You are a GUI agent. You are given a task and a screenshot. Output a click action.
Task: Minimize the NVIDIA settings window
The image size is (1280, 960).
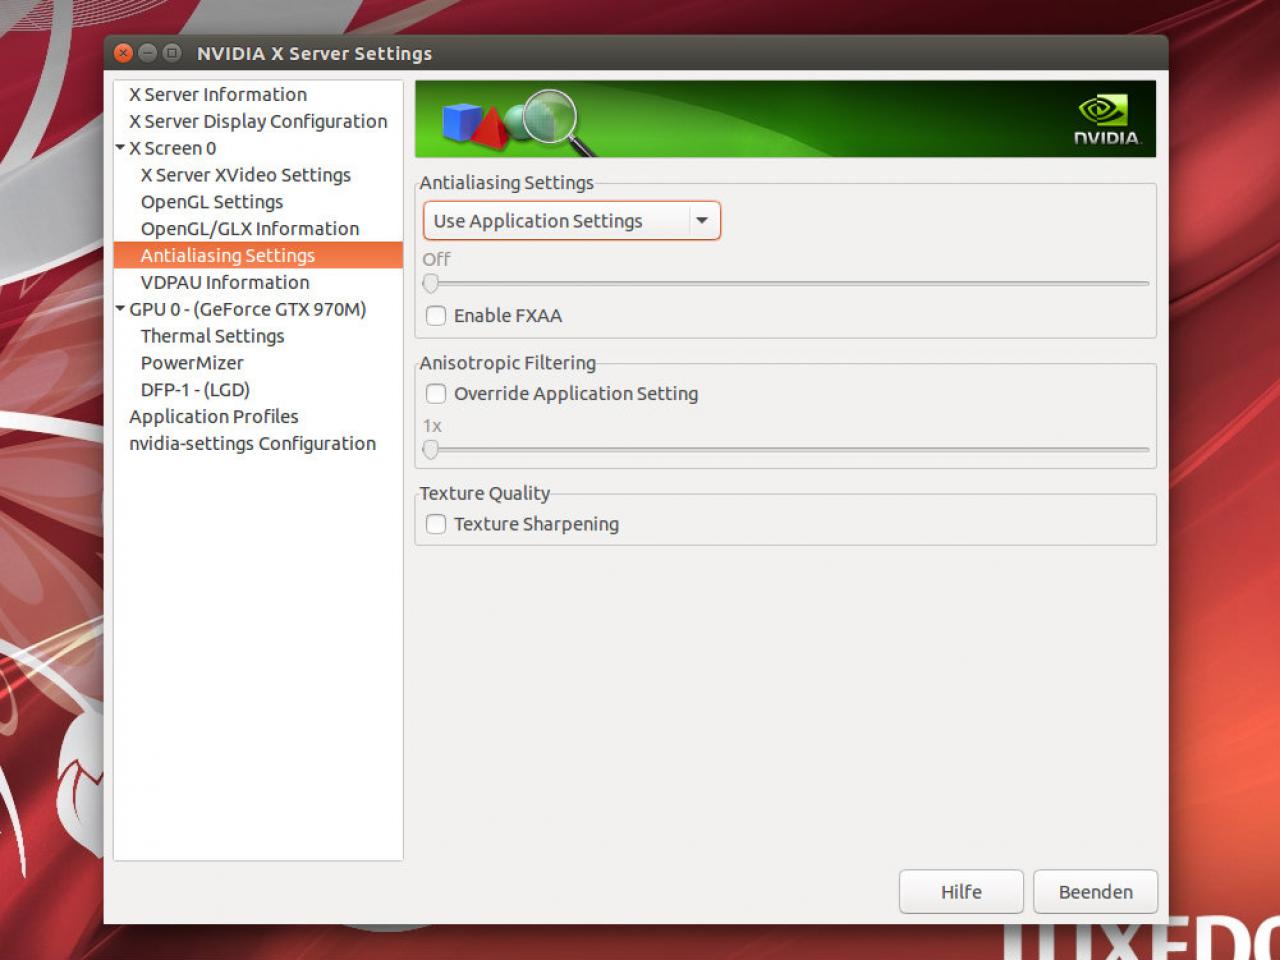point(148,53)
